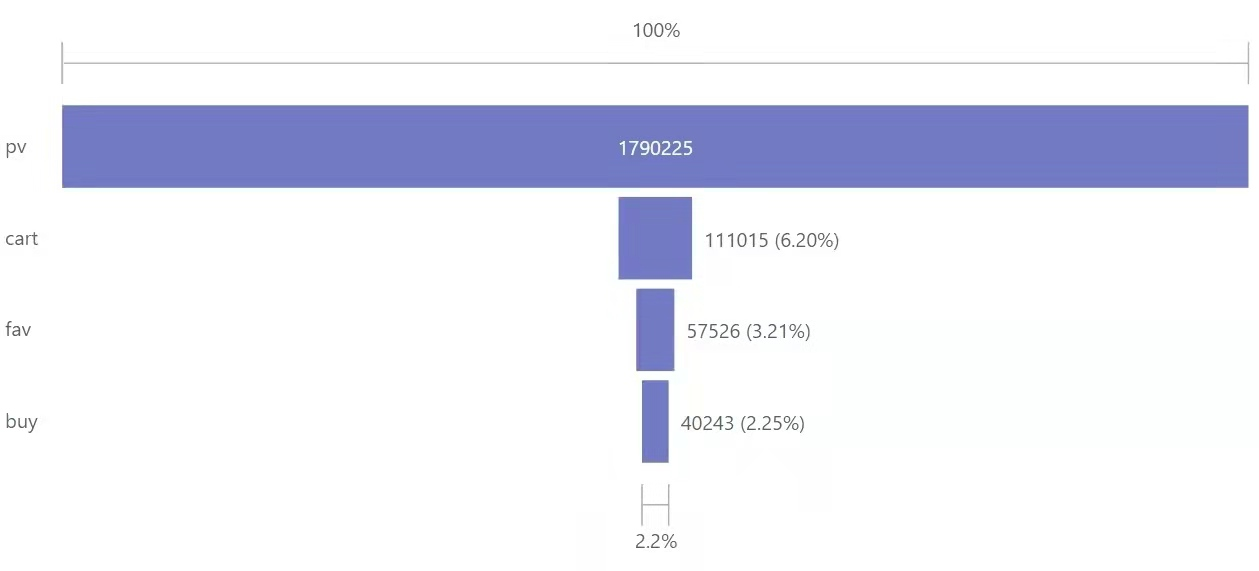This screenshot has width=1259, height=571.
Task: Click the left tick of the 2.2% bracket
Action: (x=642, y=505)
